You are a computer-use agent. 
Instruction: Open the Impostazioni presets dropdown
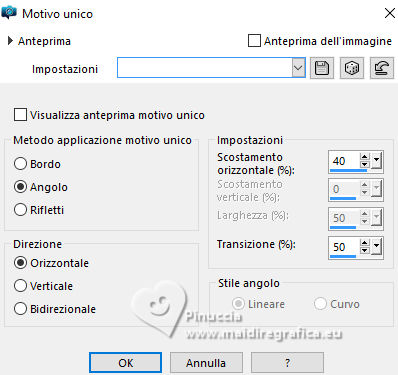pos(298,68)
